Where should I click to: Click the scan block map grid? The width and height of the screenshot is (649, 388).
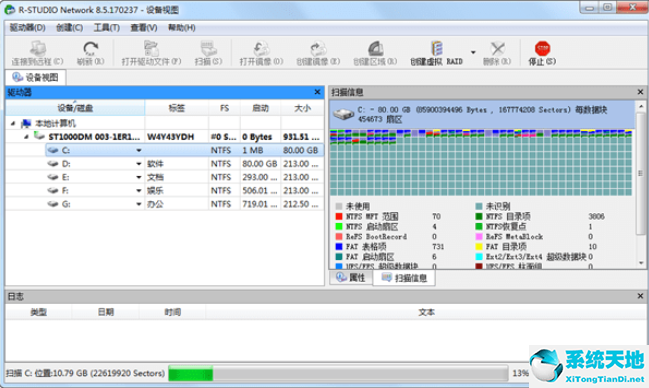click(481, 162)
